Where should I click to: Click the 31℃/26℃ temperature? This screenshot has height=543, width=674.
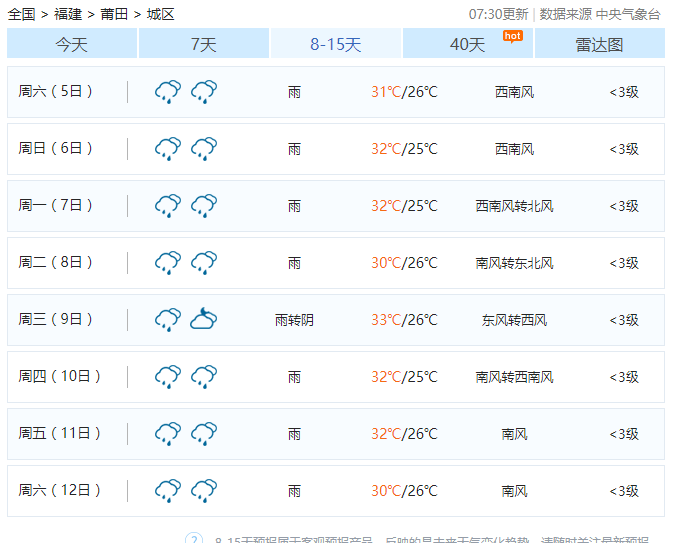[x=404, y=92]
